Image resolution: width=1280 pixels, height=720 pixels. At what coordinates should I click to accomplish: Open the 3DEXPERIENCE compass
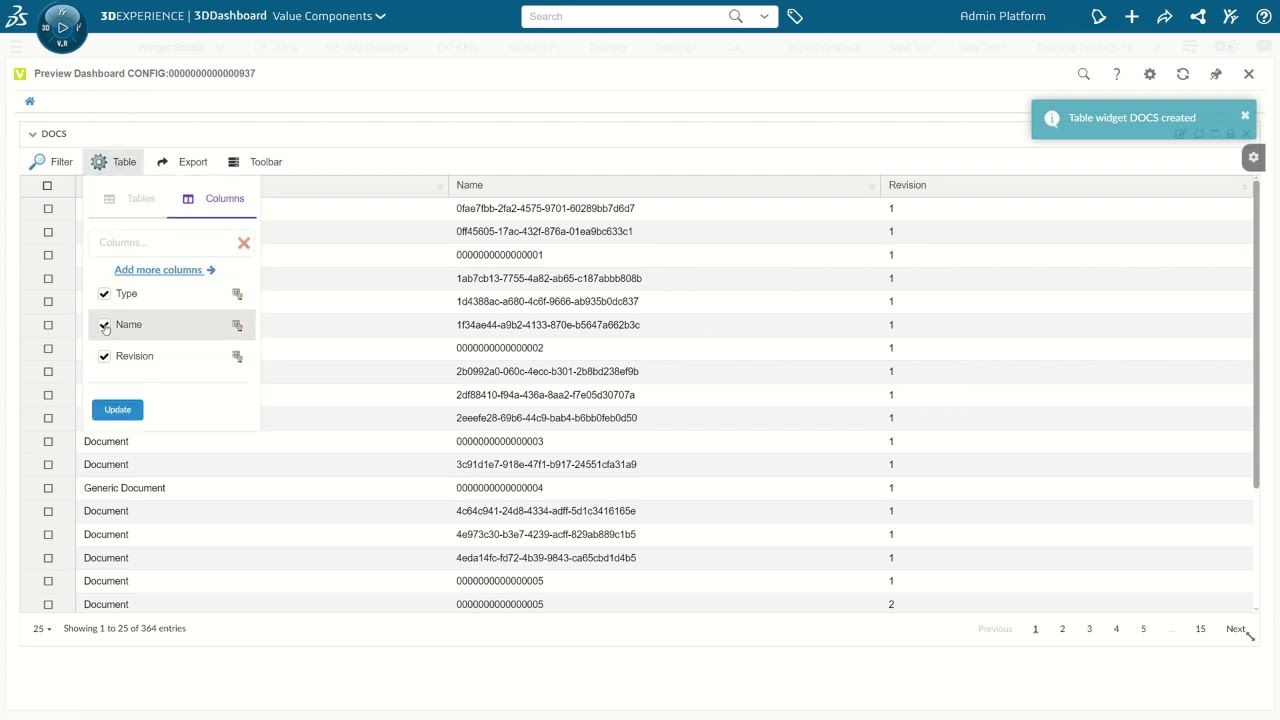click(x=62, y=28)
